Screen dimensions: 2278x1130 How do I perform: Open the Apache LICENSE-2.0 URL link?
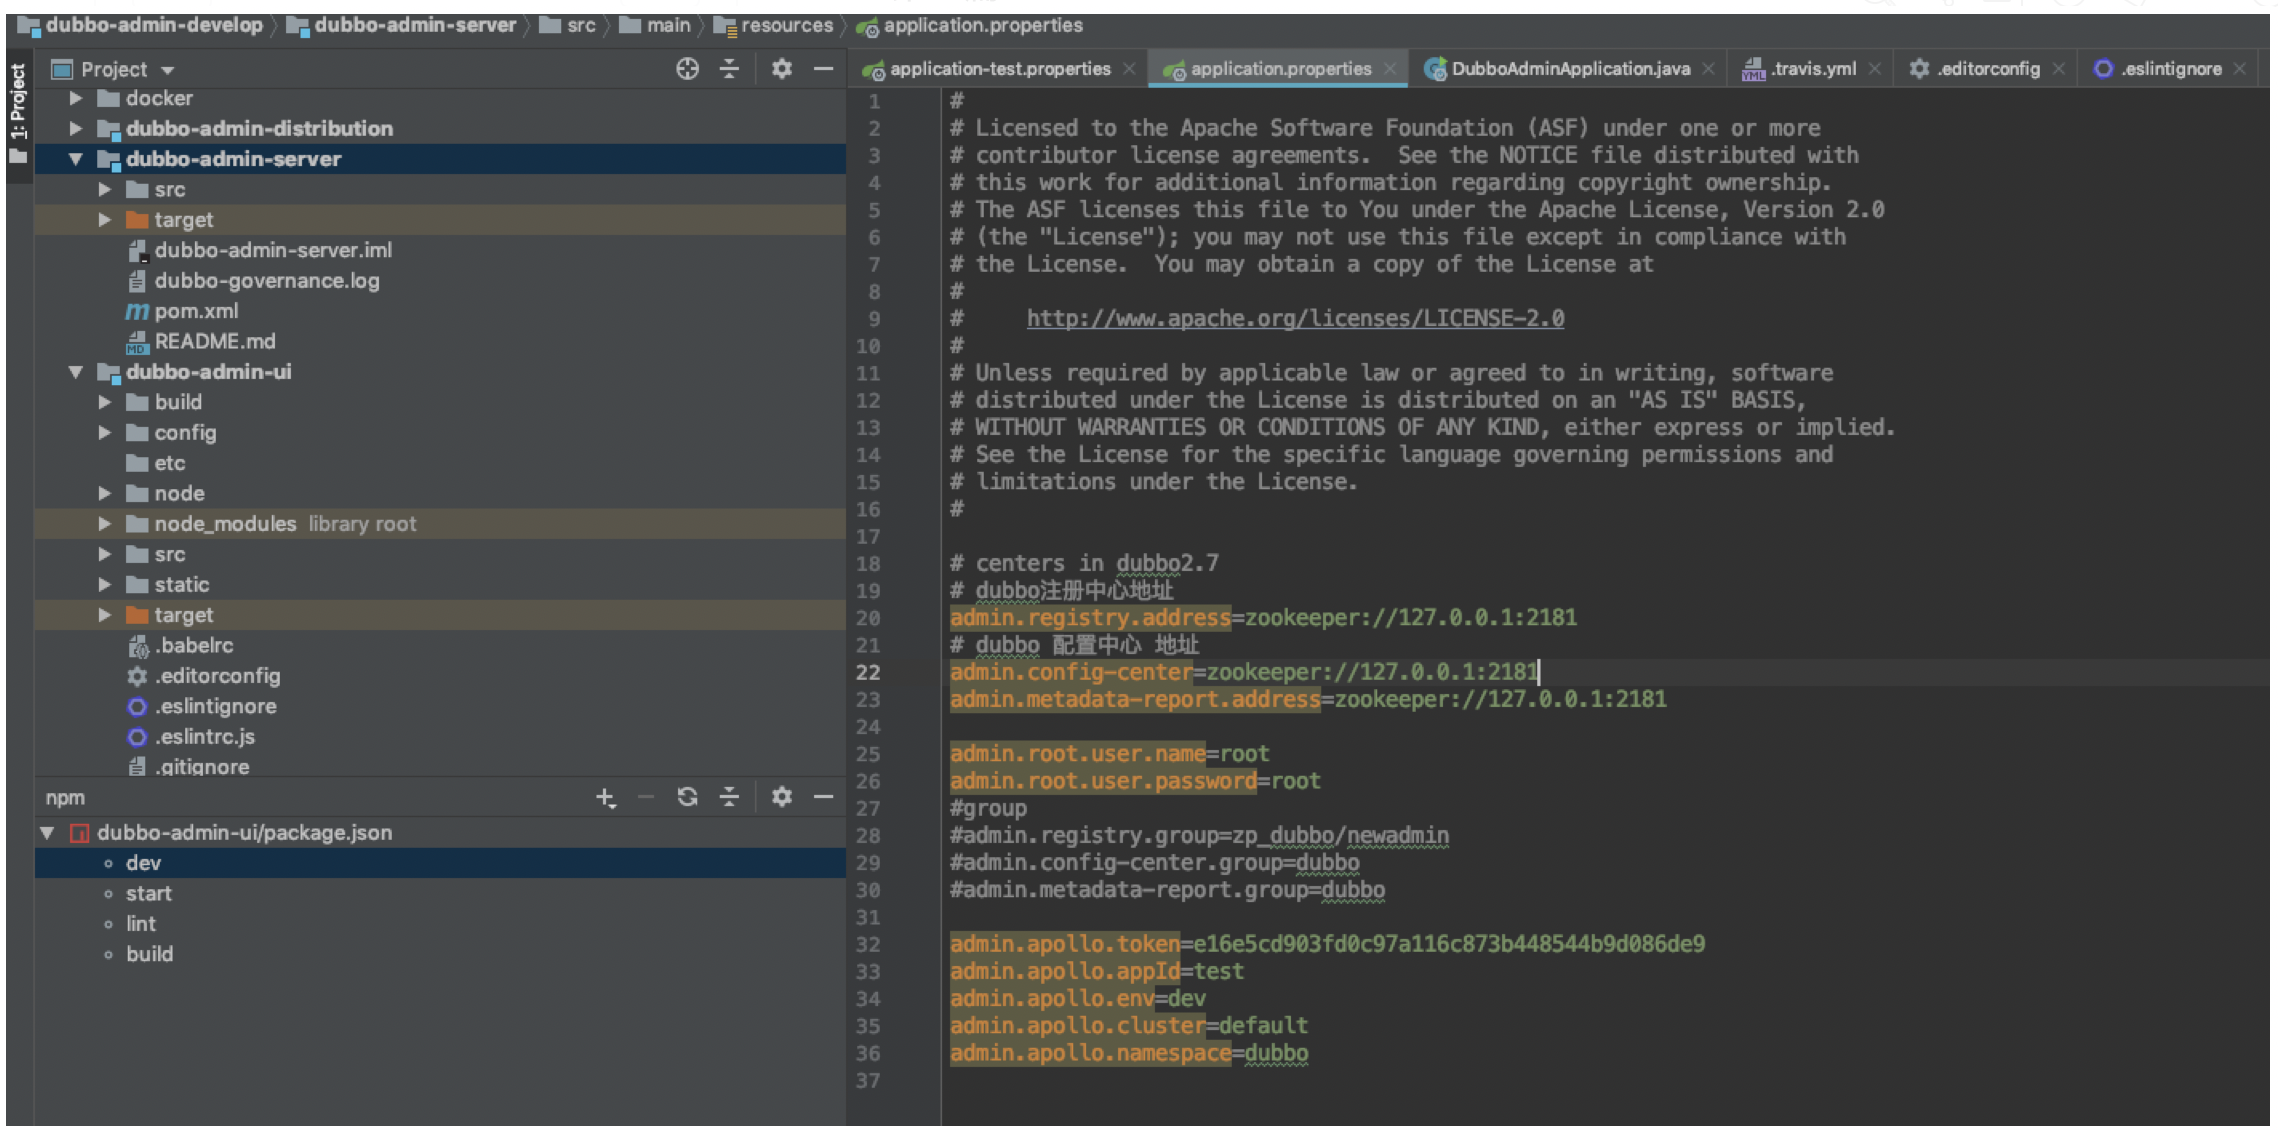coord(1295,319)
